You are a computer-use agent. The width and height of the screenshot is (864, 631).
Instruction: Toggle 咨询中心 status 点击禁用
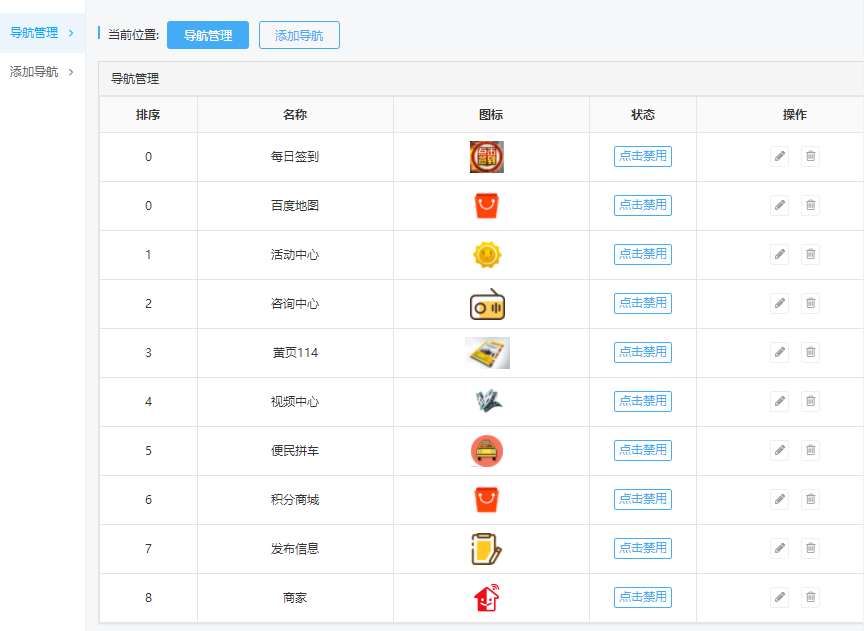pos(642,304)
